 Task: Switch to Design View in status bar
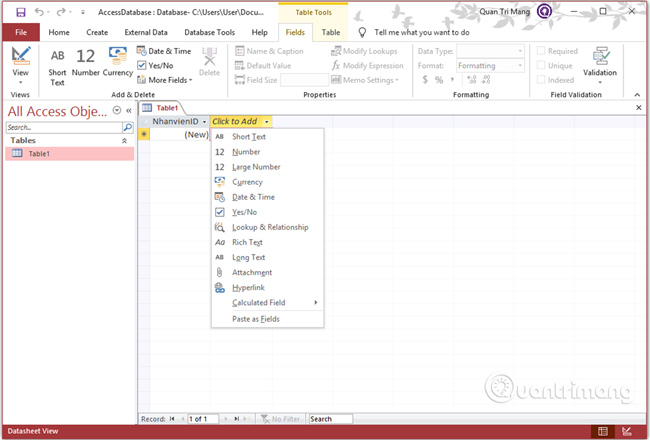(626, 431)
